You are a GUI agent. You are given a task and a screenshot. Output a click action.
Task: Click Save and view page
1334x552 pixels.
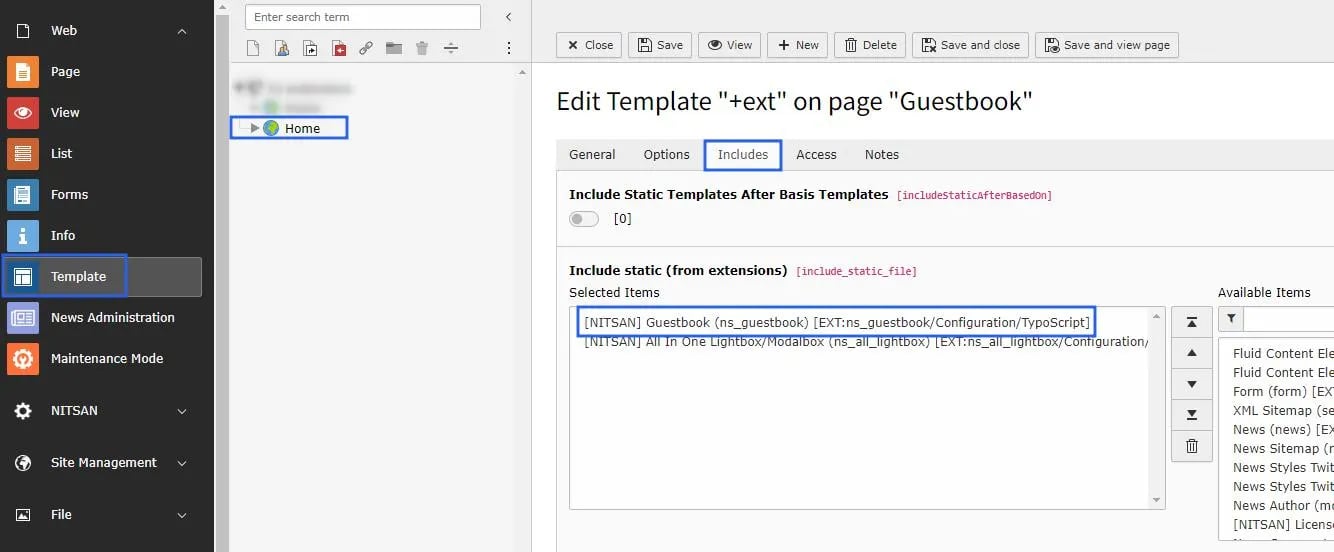(x=1107, y=45)
